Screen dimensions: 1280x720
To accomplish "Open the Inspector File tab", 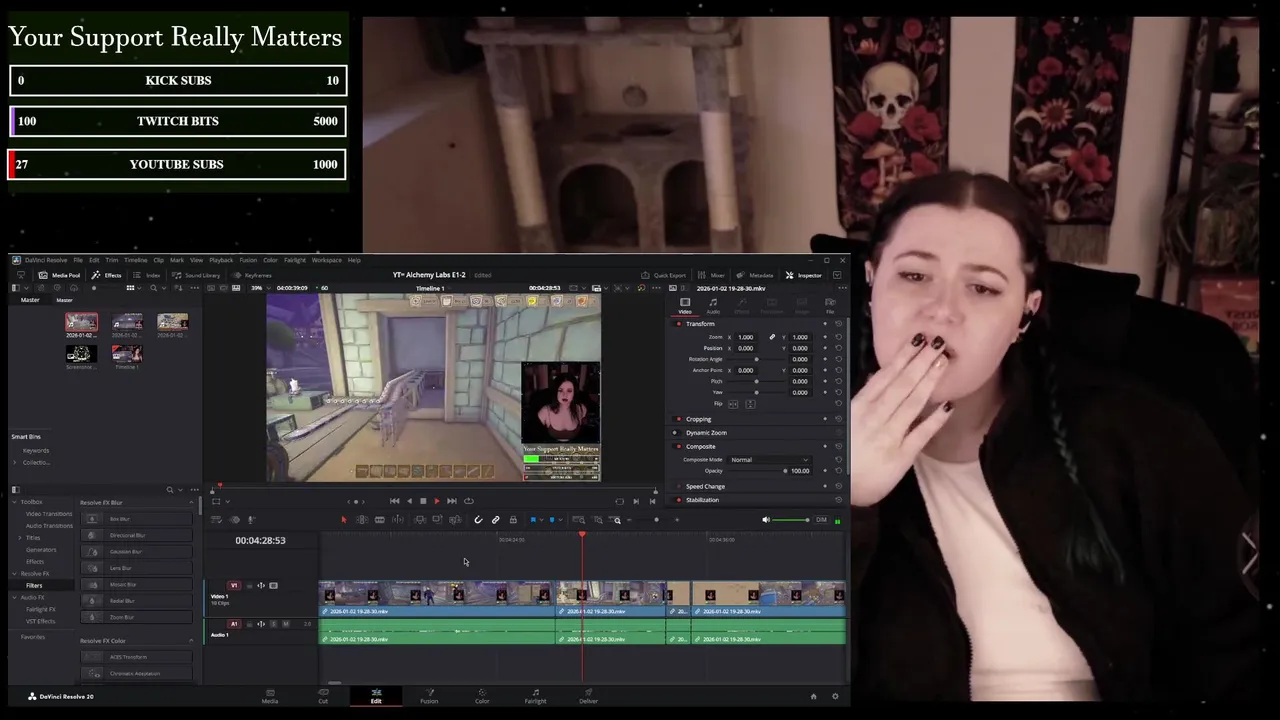I will tap(830, 306).
